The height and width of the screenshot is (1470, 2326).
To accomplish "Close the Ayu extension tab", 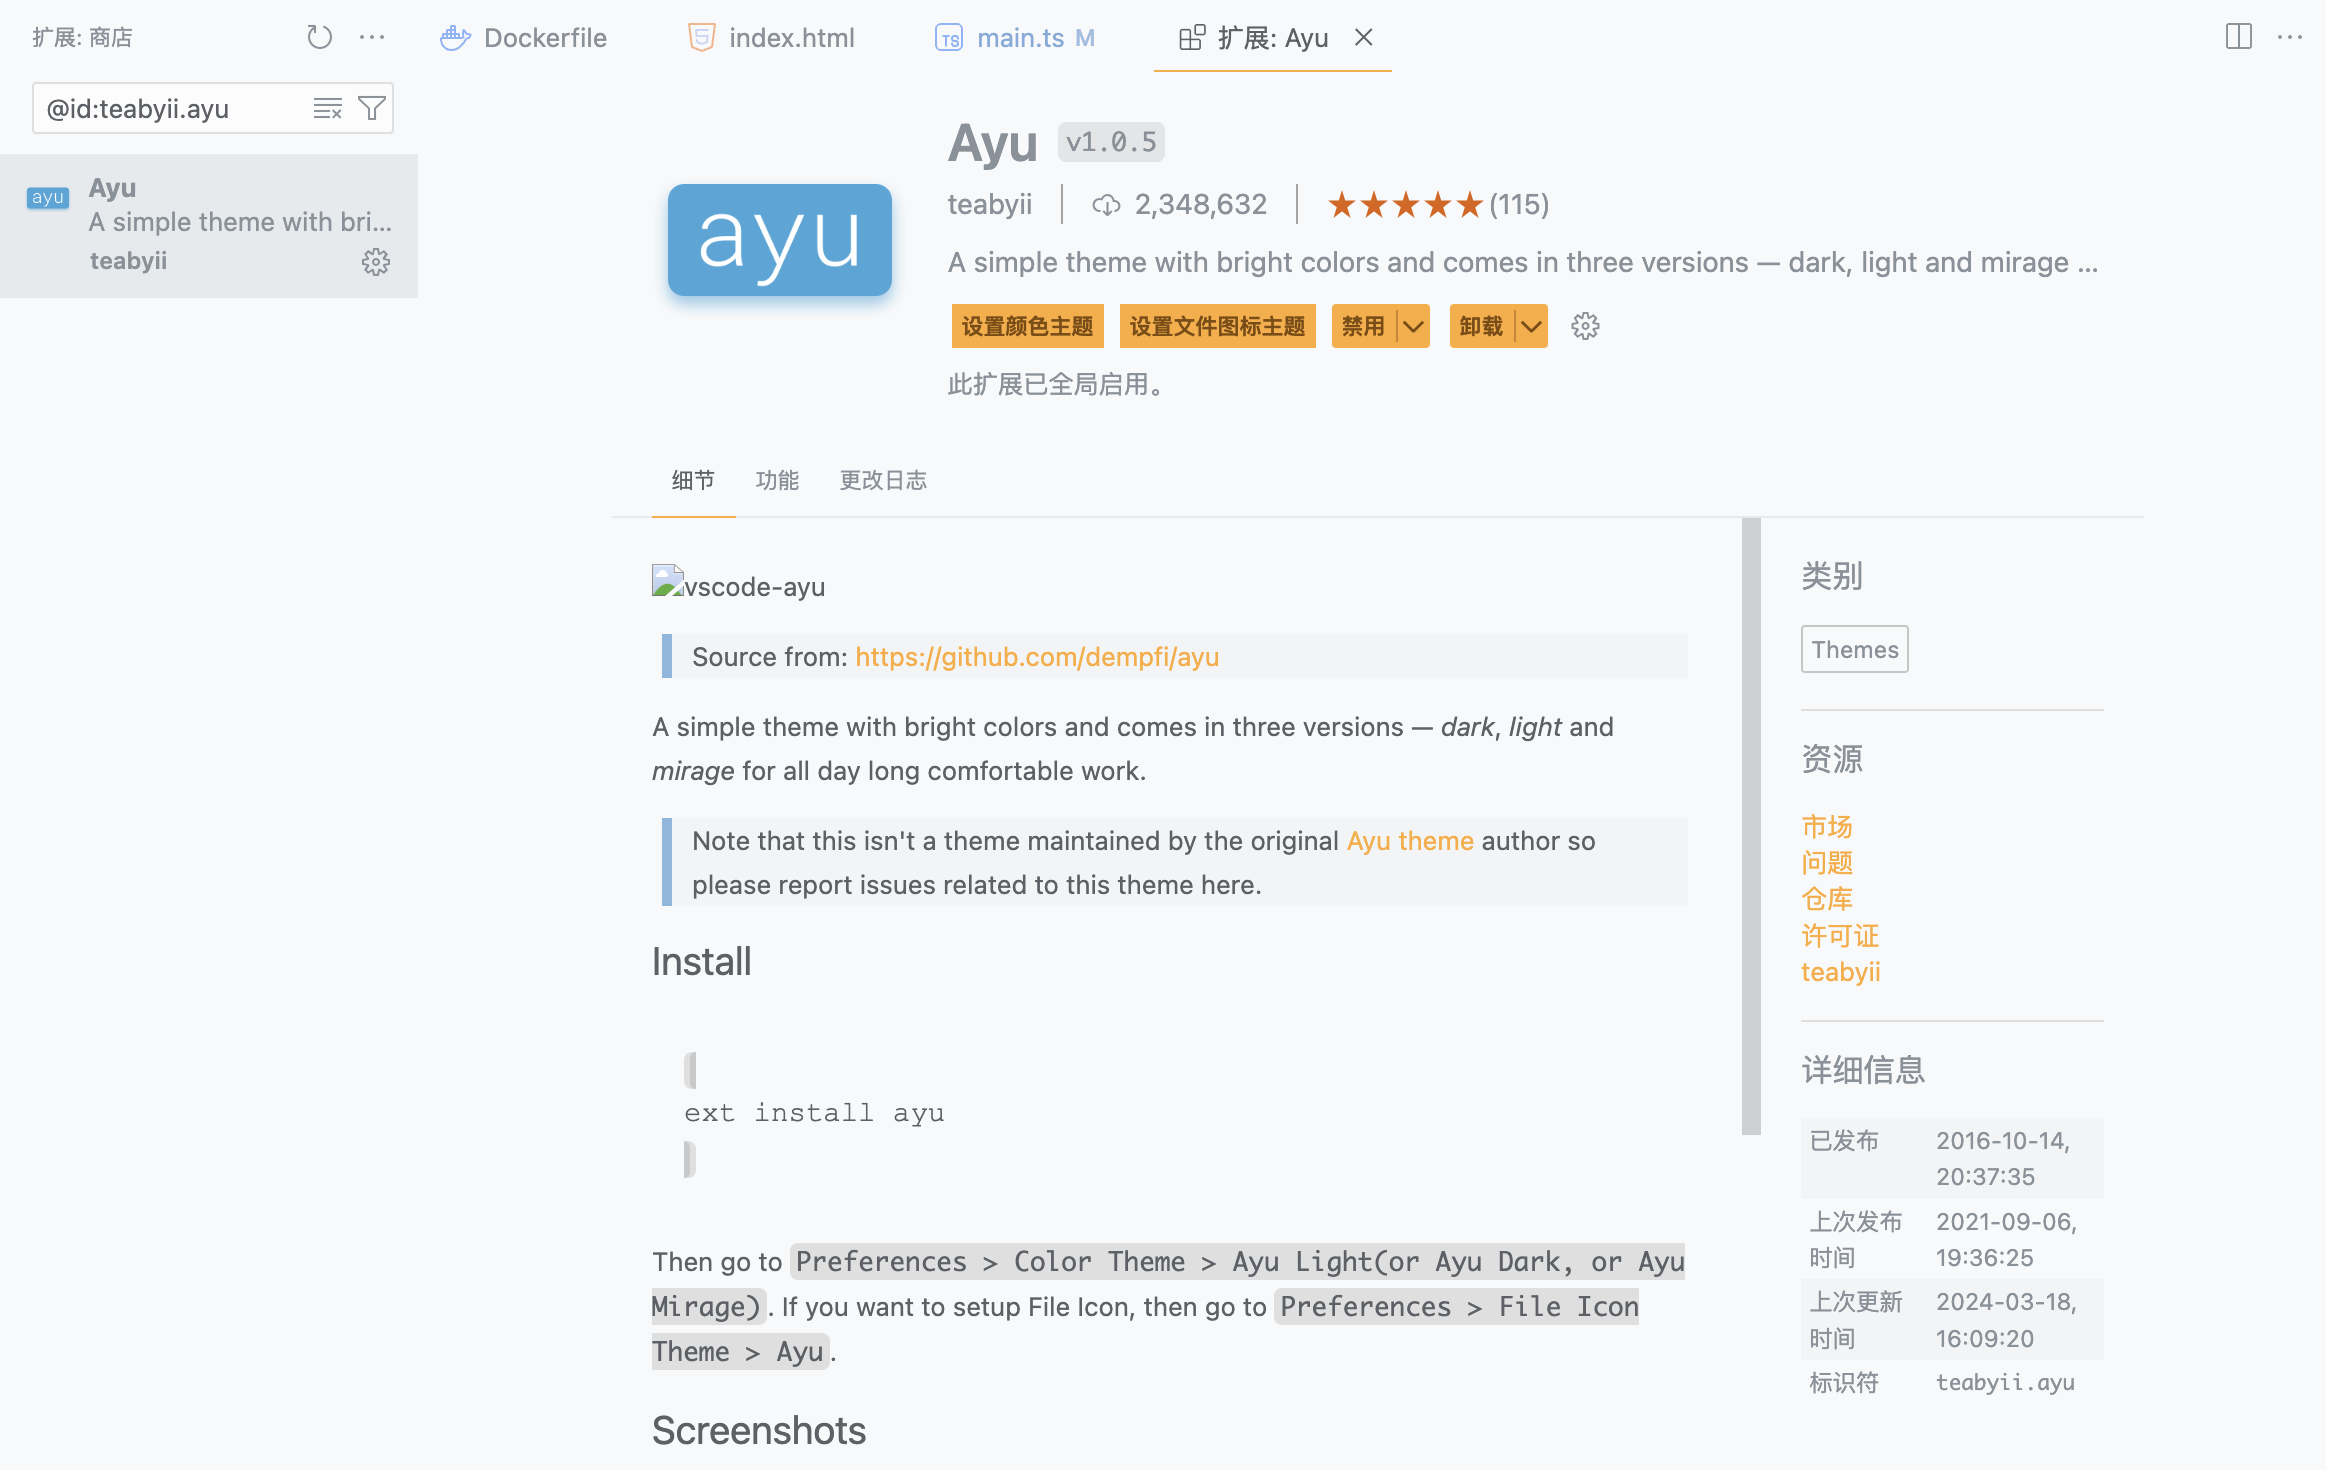I will pos(1364,37).
